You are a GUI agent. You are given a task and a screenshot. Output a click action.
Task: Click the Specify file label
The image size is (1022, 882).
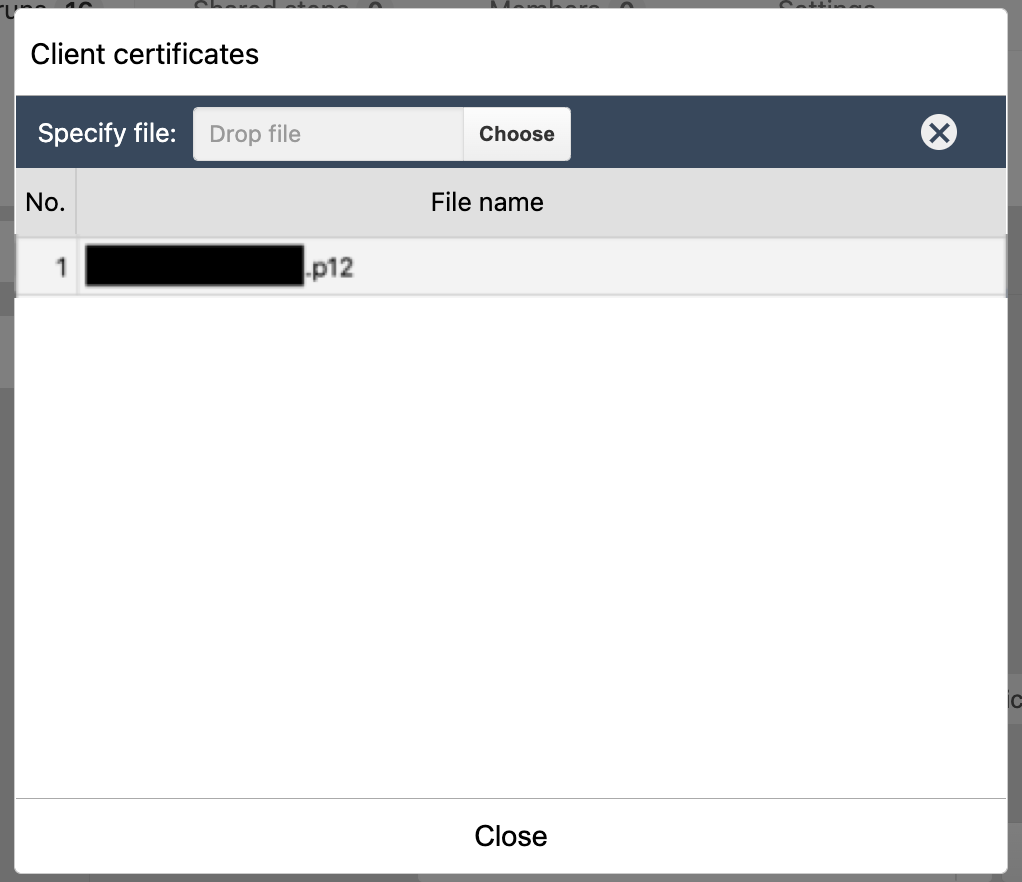point(107,134)
